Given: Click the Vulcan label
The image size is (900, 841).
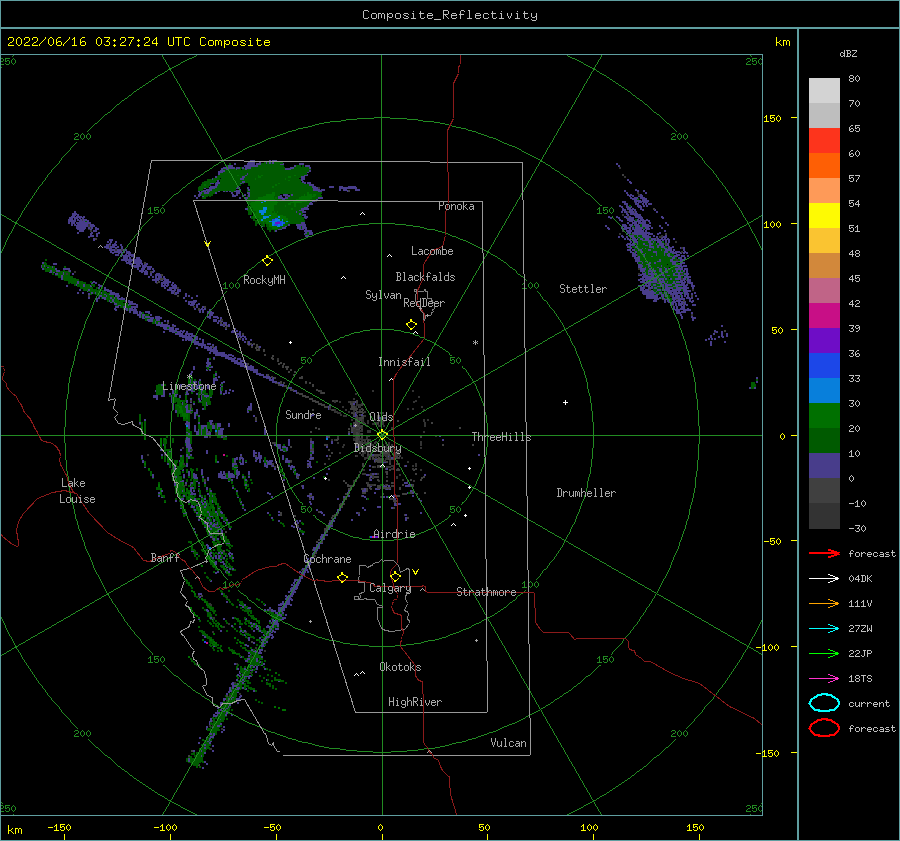Looking at the screenshot, I should 509,743.
